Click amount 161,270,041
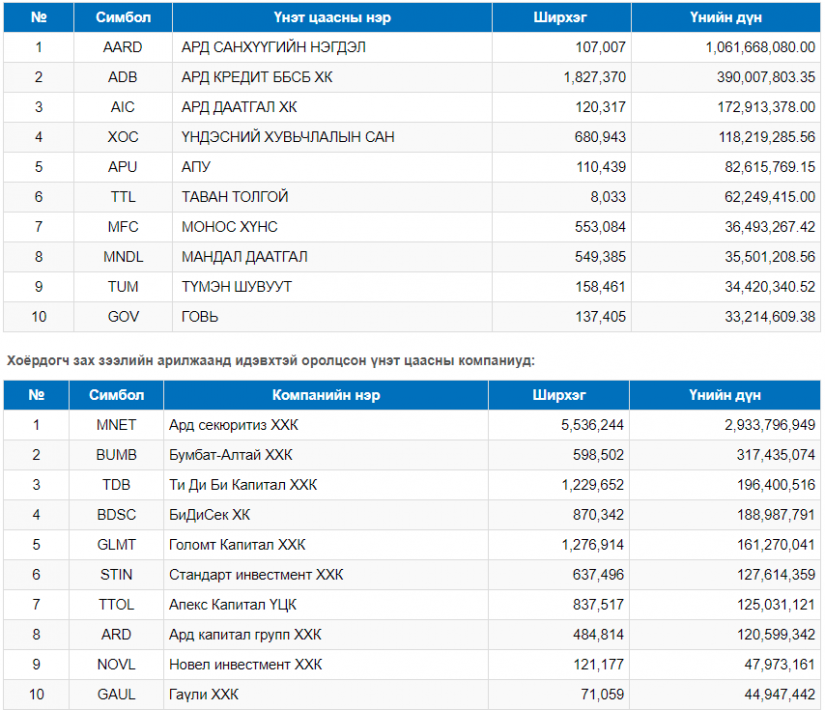This screenshot has width=825, height=710. [776, 545]
